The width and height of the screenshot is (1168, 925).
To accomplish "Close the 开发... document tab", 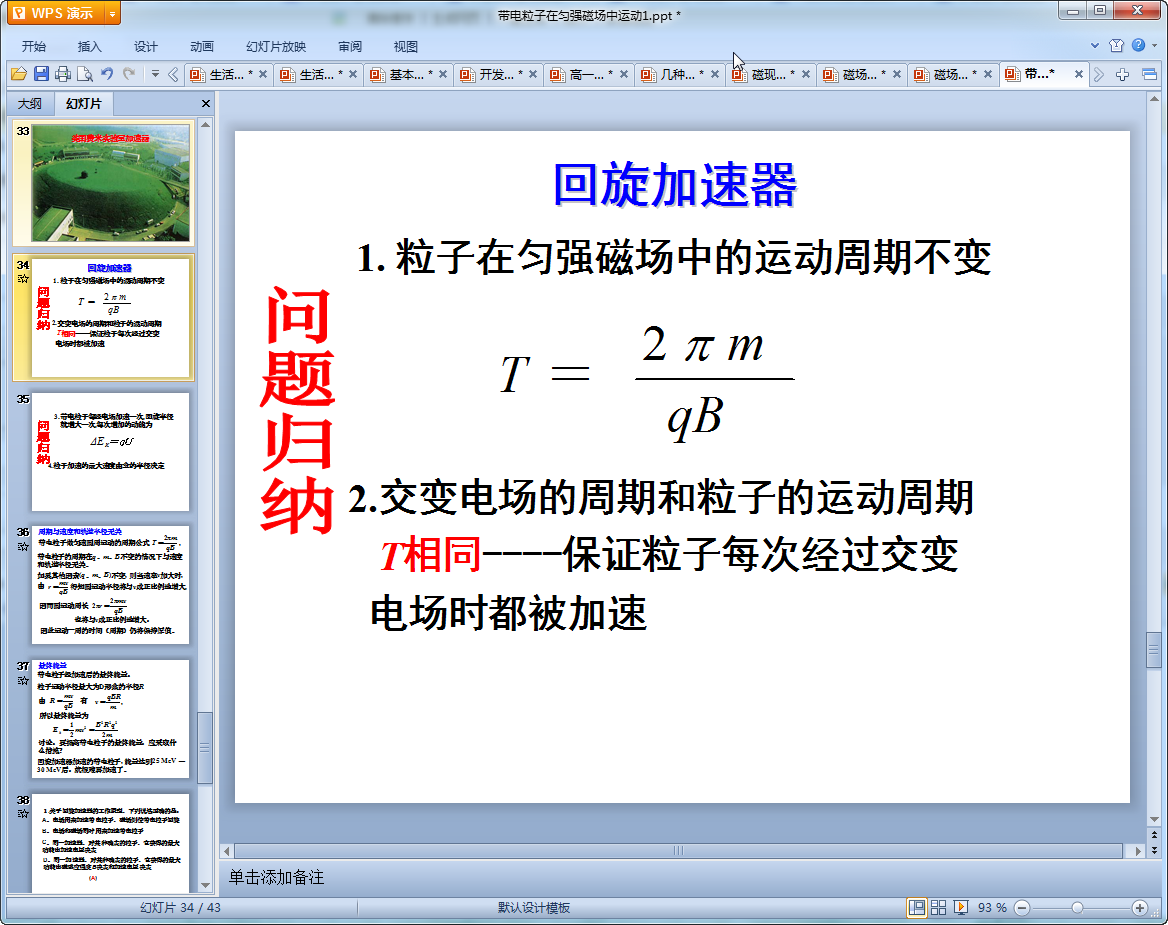I will 533,74.
